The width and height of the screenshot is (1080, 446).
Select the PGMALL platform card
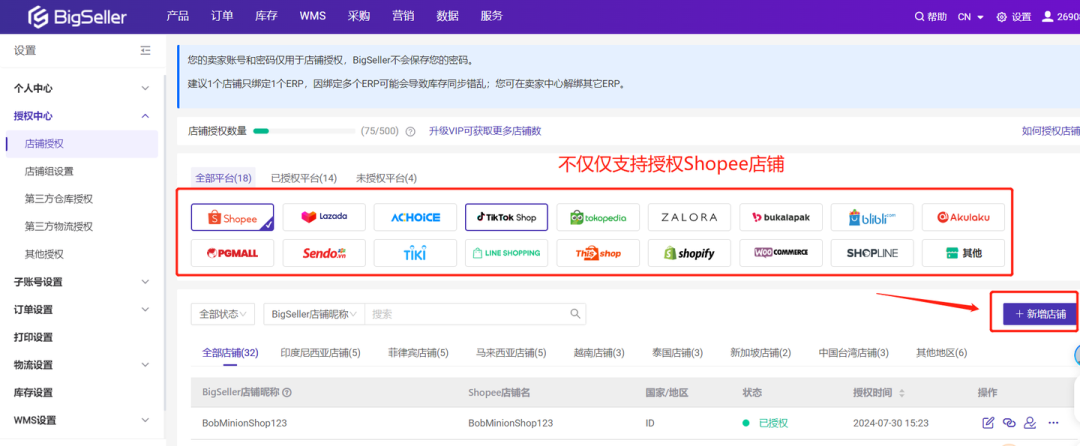pos(232,253)
